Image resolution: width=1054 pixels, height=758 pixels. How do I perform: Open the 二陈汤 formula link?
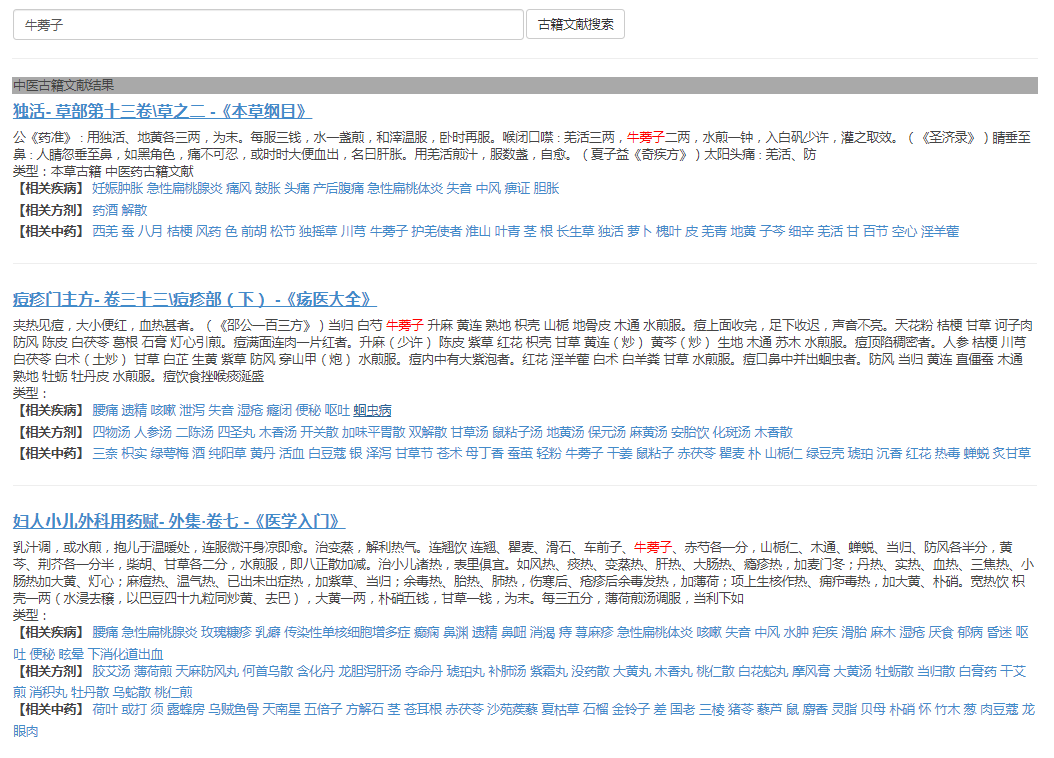click(194, 432)
